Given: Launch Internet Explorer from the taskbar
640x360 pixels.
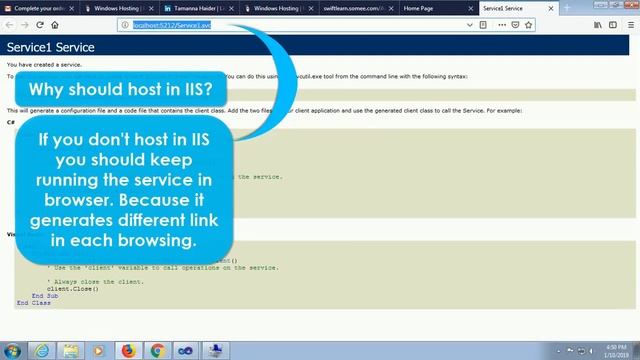Looking at the screenshot, I should click(42, 351).
